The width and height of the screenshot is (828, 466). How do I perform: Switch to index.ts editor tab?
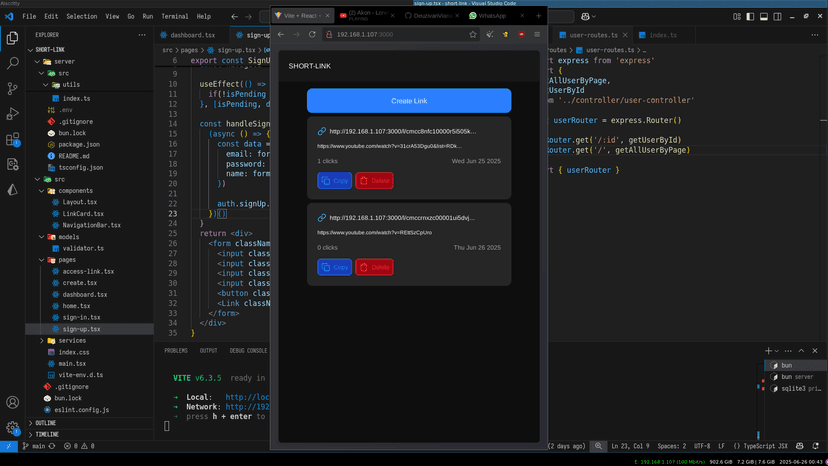[x=663, y=35]
